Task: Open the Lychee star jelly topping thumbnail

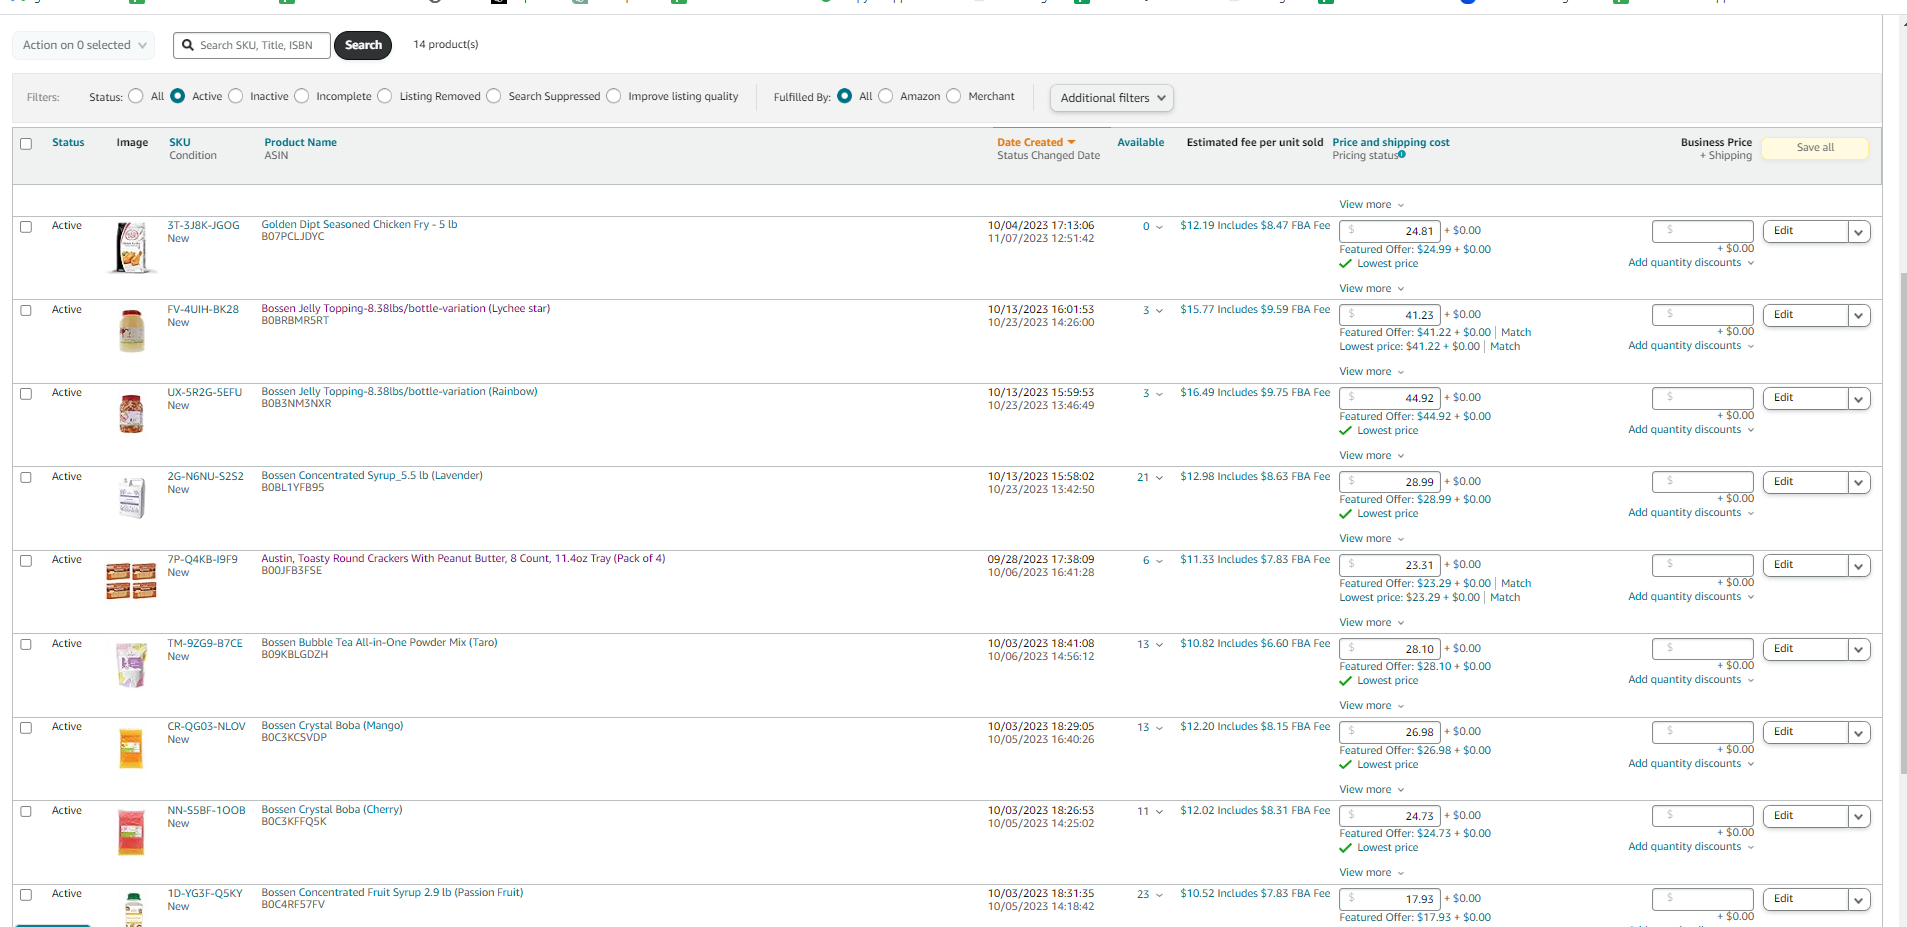Action: tap(131, 331)
